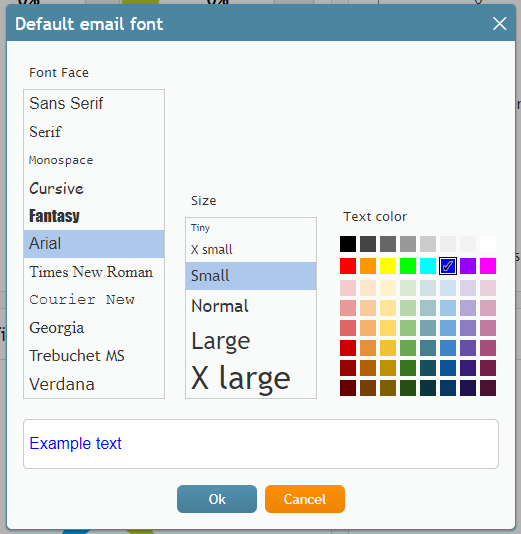The width and height of the screenshot is (521, 534).
Task: Pick X large font size
Action: pyautogui.click(x=251, y=378)
